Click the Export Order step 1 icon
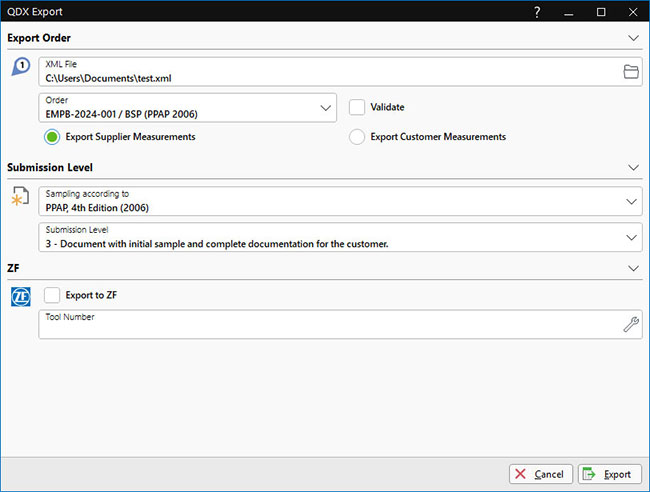Image resolution: width=650 pixels, height=492 pixels. click(21, 68)
